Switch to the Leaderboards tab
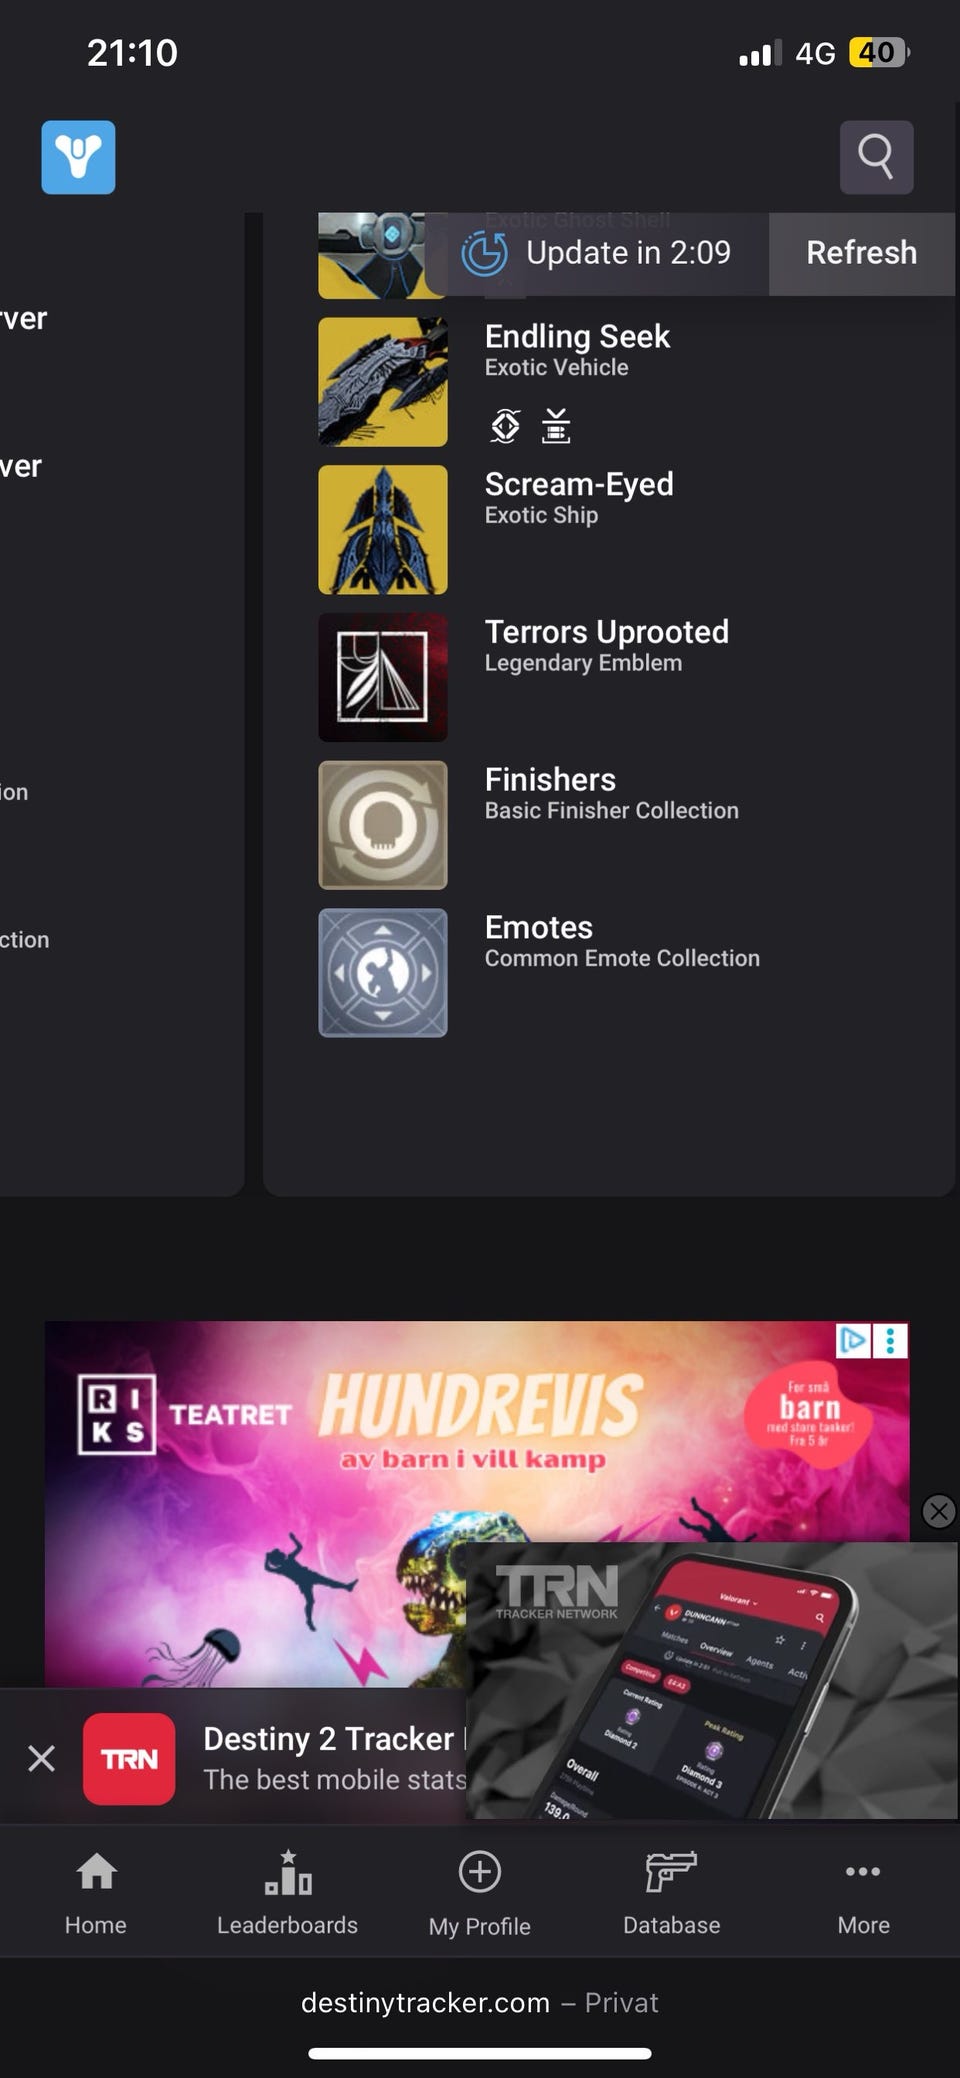 (288, 1893)
